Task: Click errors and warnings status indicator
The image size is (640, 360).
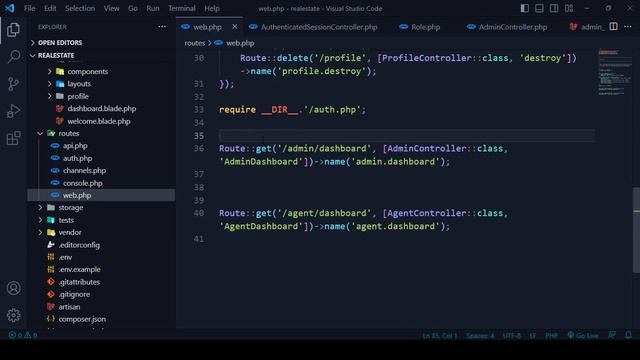Action: click(23, 335)
